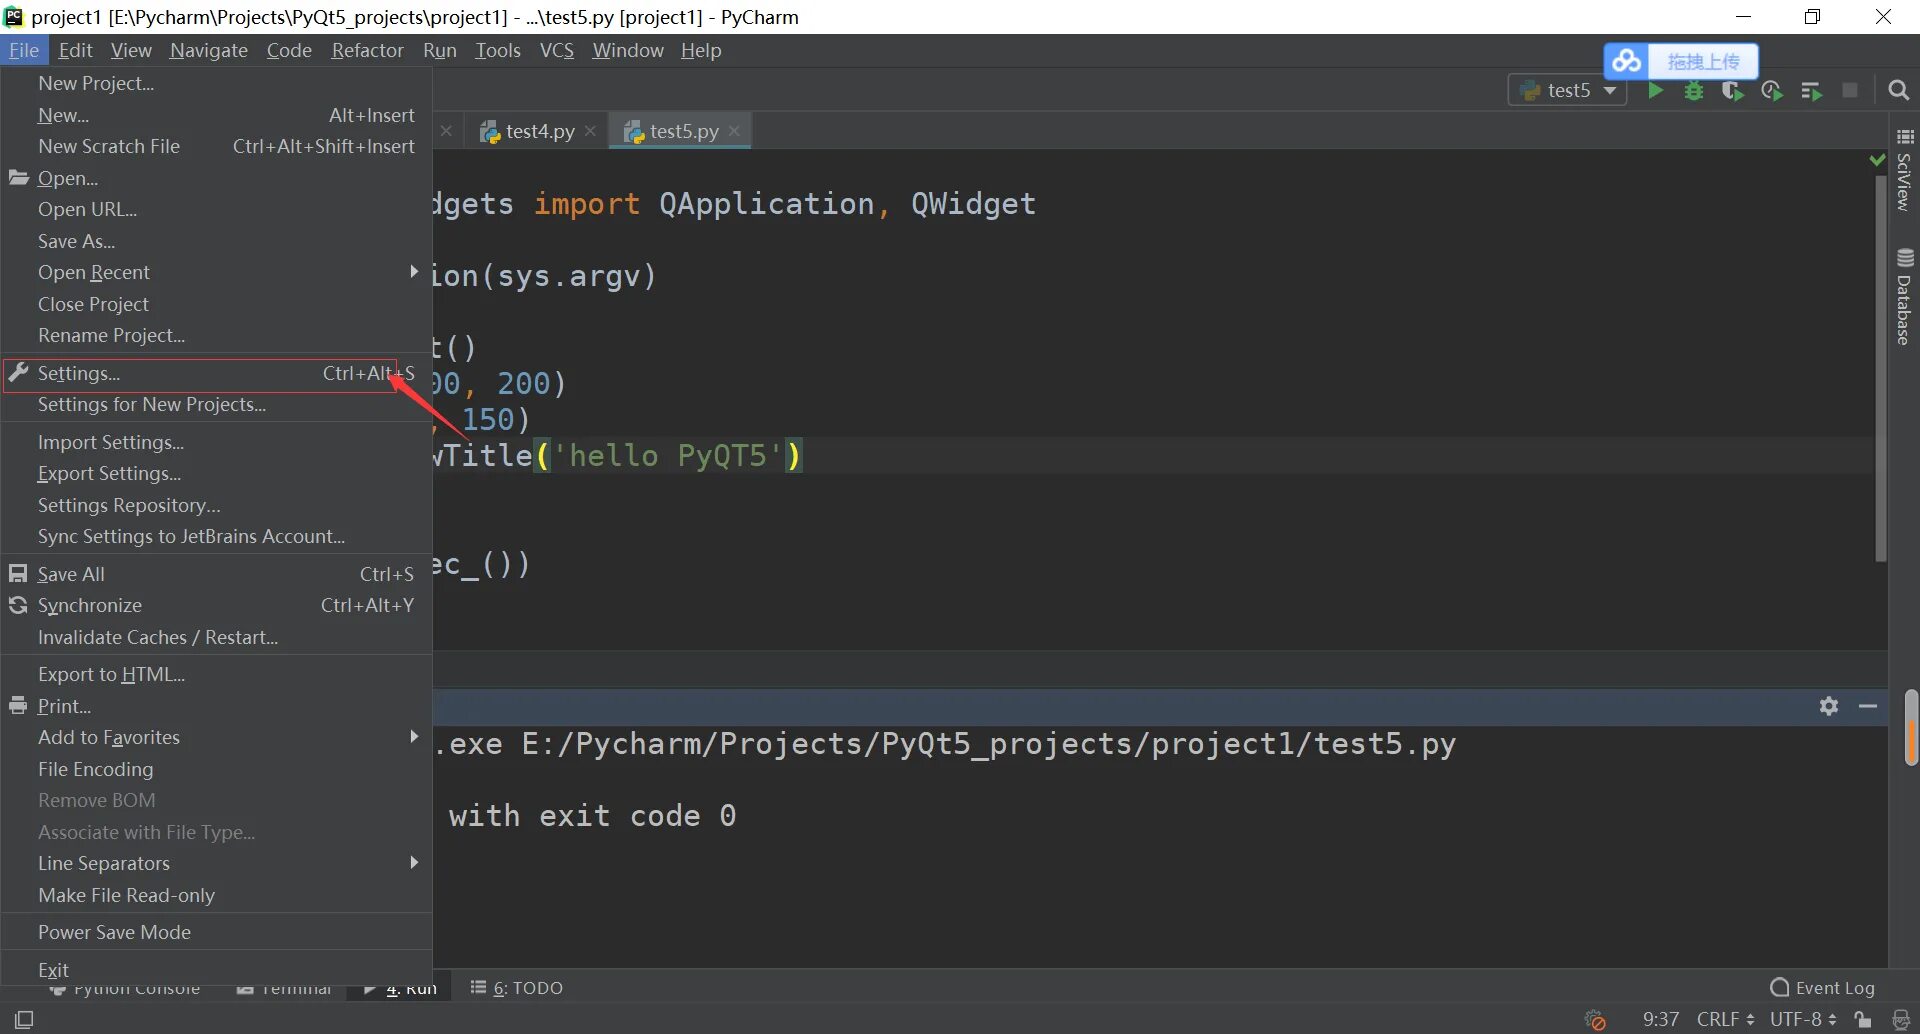Open Settings for New Projects

coord(216,404)
